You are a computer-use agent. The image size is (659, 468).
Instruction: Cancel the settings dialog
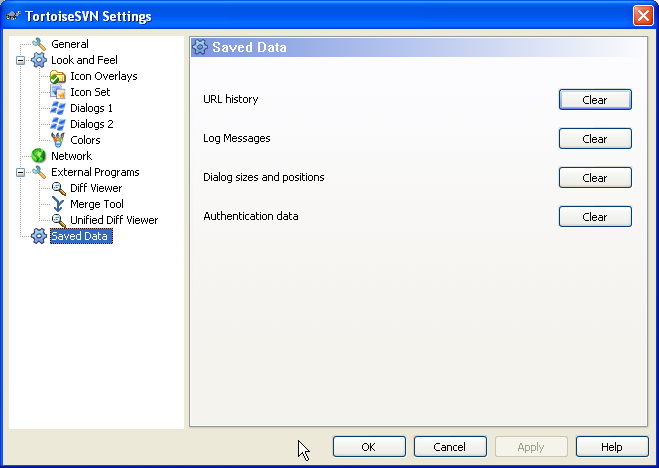(x=450, y=447)
